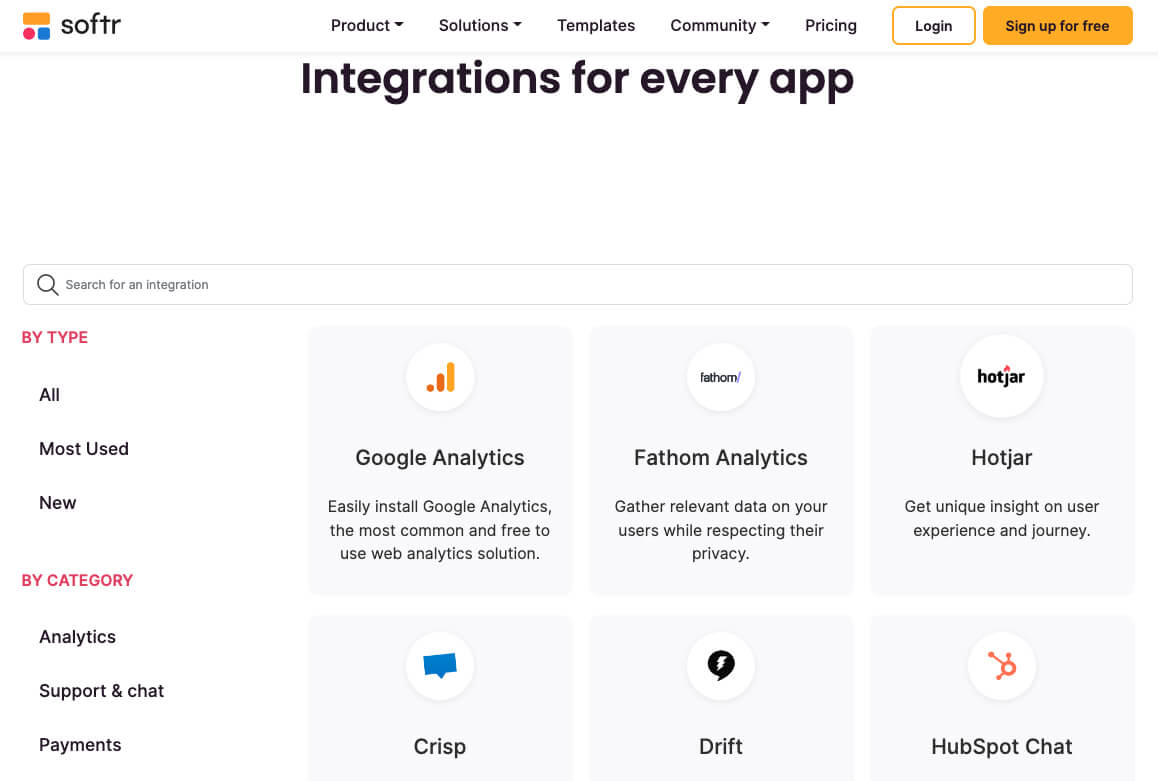Choose the Analytics category filter
Image resolution: width=1158 pixels, height=781 pixels.
click(x=77, y=636)
